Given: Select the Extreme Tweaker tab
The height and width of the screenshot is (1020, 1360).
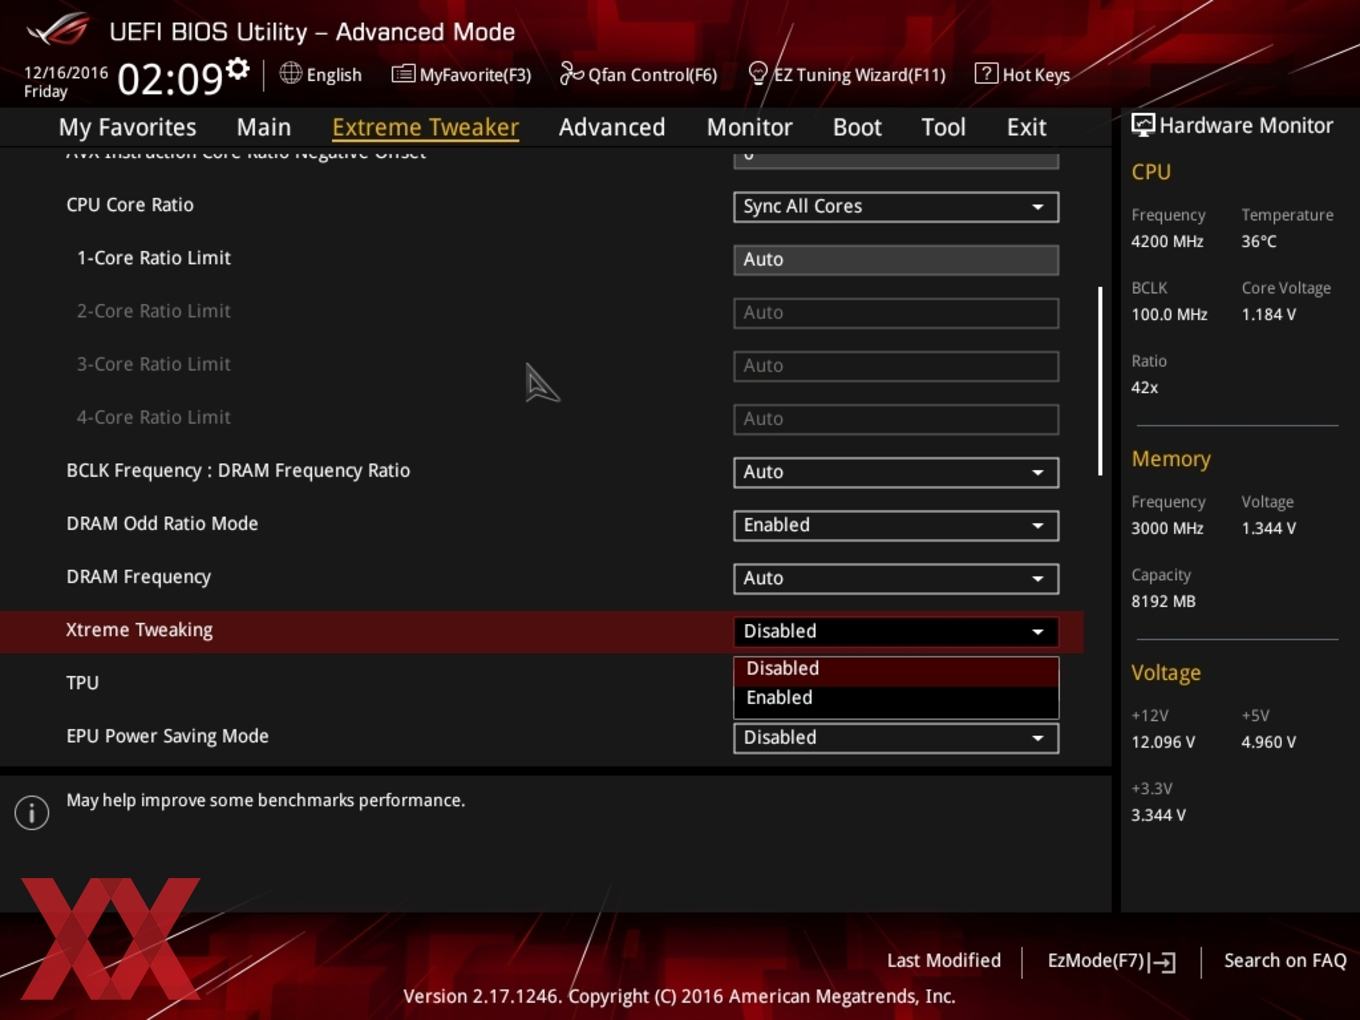Looking at the screenshot, I should (x=425, y=127).
